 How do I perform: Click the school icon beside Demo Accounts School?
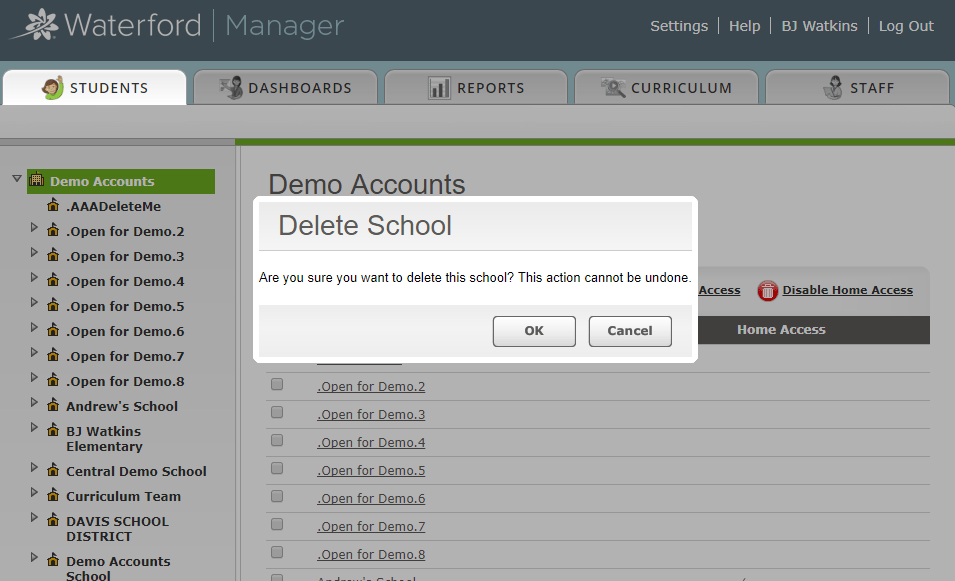click(x=54, y=559)
